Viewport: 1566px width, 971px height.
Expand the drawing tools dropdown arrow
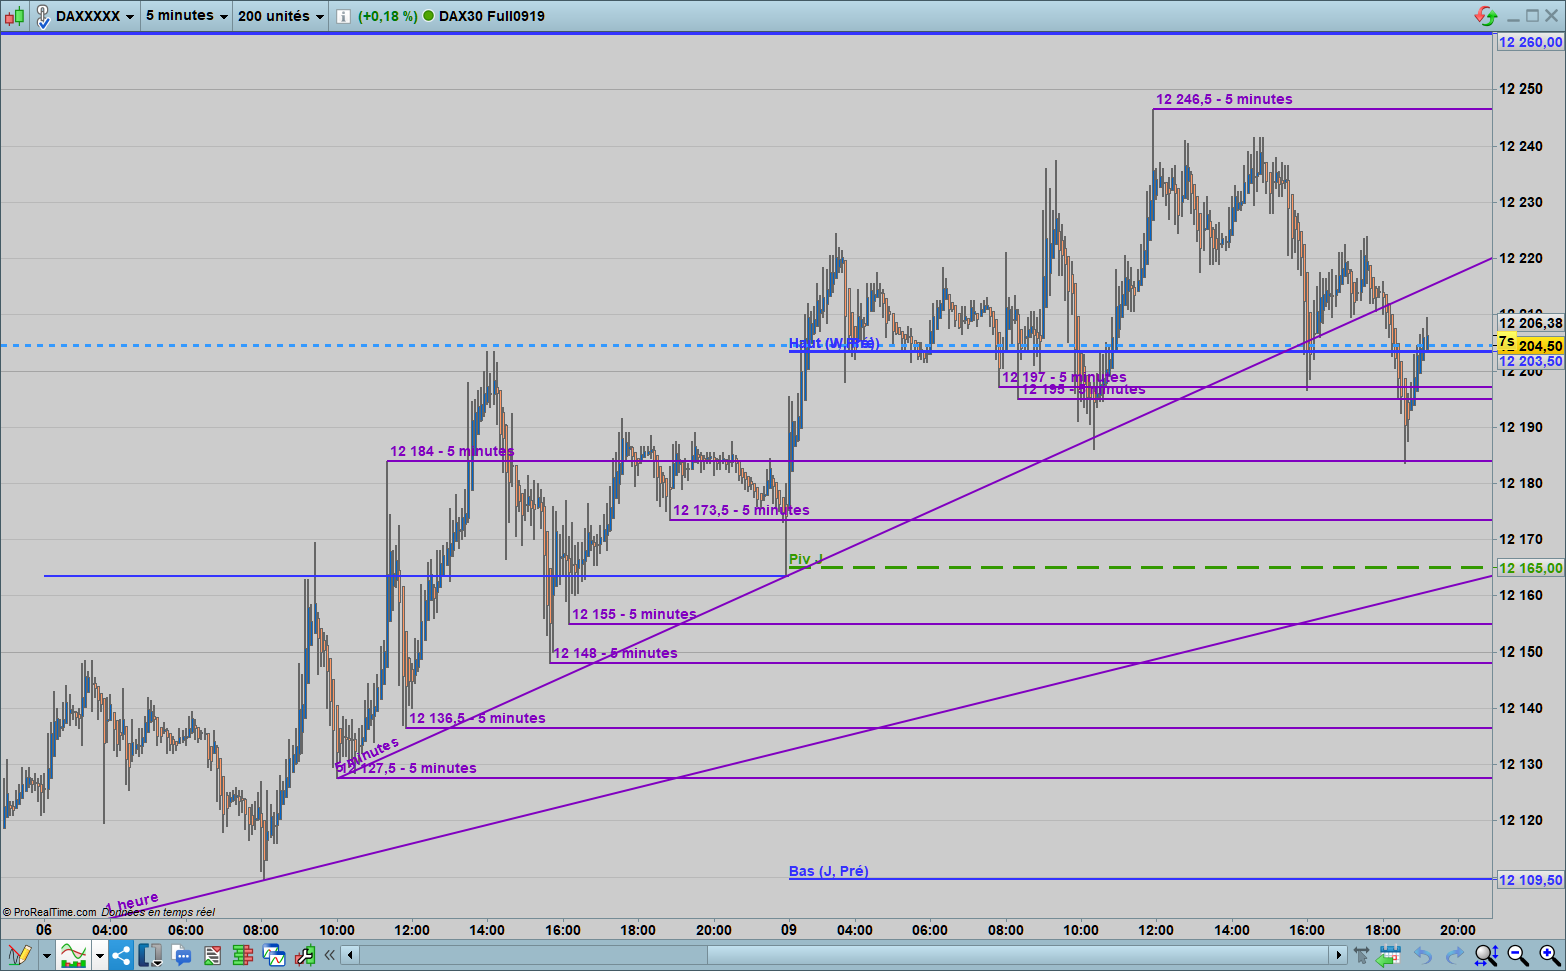tap(46, 956)
